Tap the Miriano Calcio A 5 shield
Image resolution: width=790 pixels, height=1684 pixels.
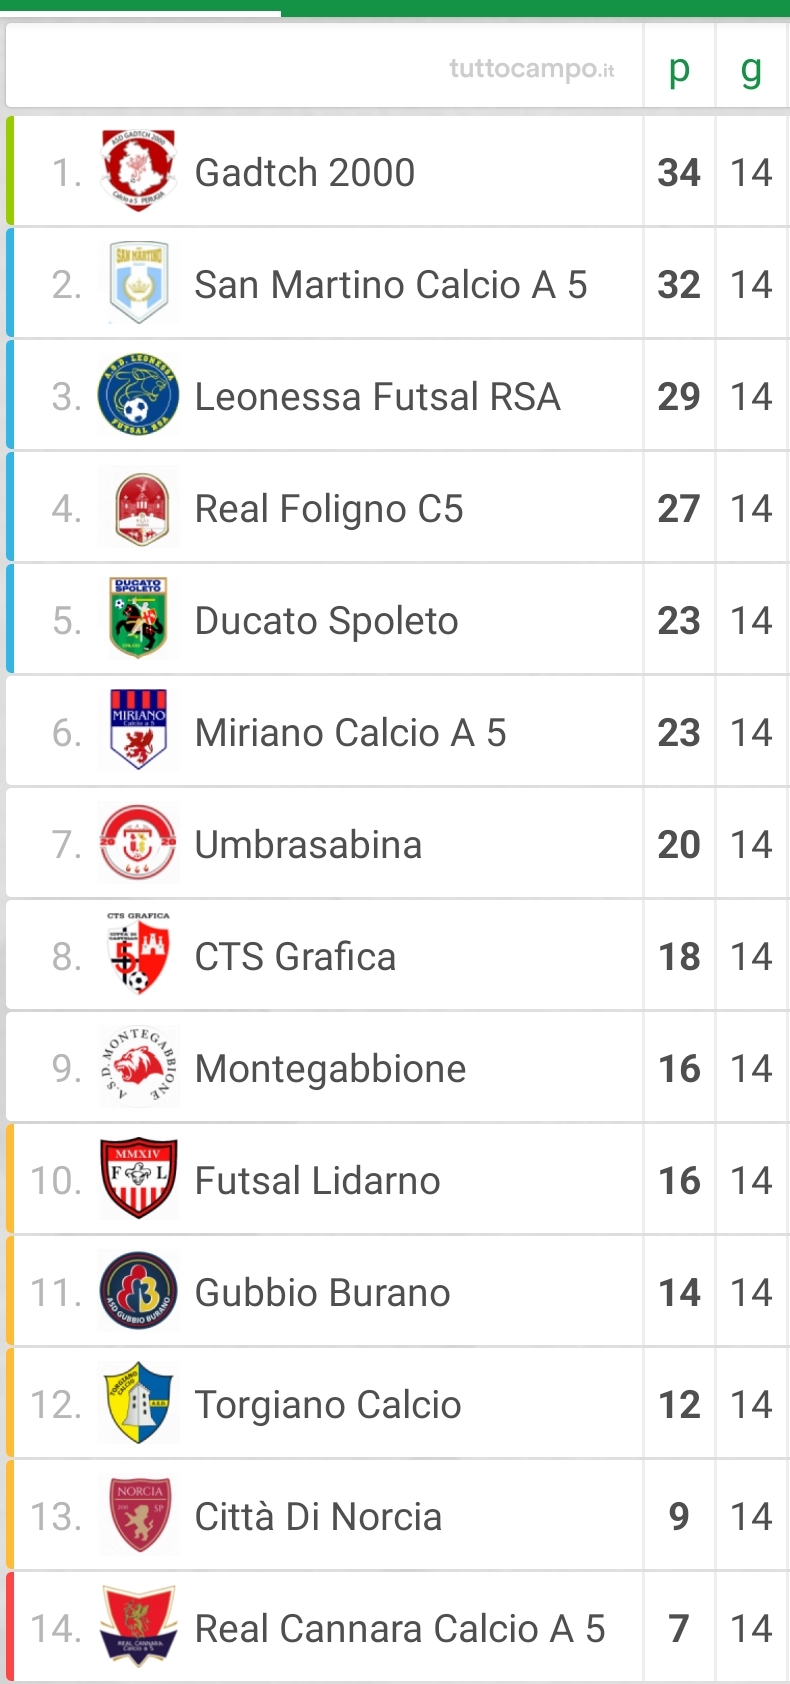[x=139, y=731]
